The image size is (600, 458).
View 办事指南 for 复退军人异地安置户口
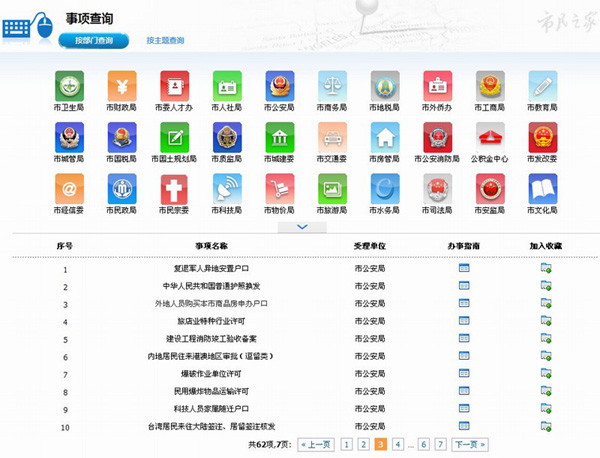[463, 268]
